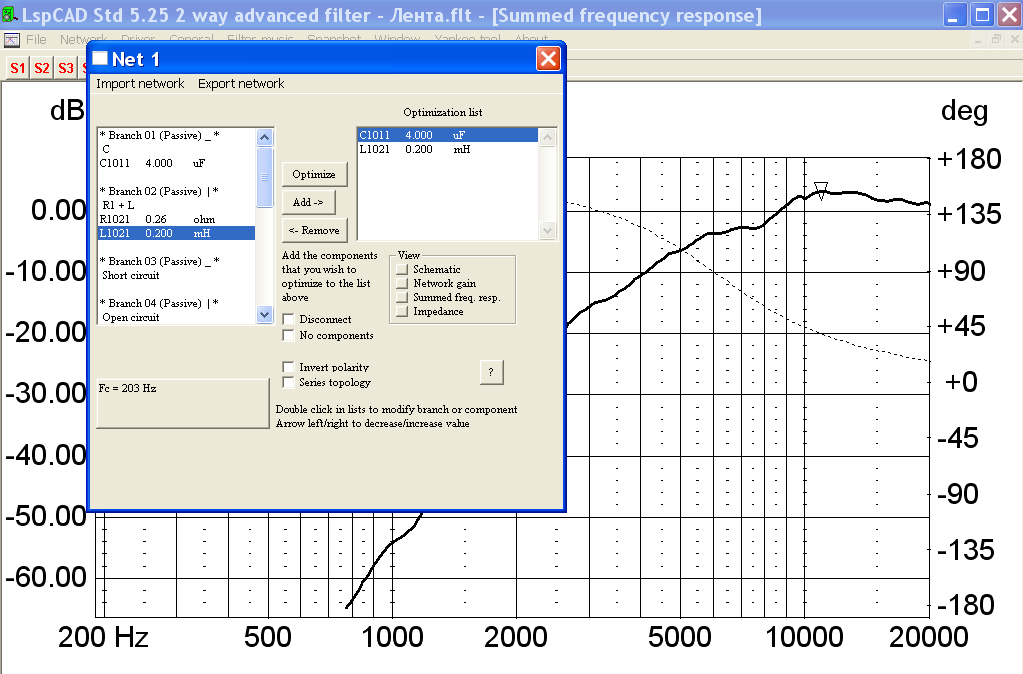Click branch list scrollbar up arrow
Viewport: 1023px width, 674px height.
click(264, 137)
